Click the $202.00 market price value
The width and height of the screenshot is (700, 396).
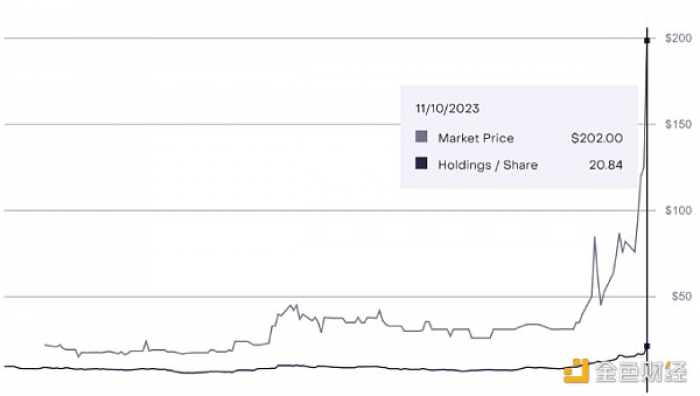pyautogui.click(x=597, y=138)
